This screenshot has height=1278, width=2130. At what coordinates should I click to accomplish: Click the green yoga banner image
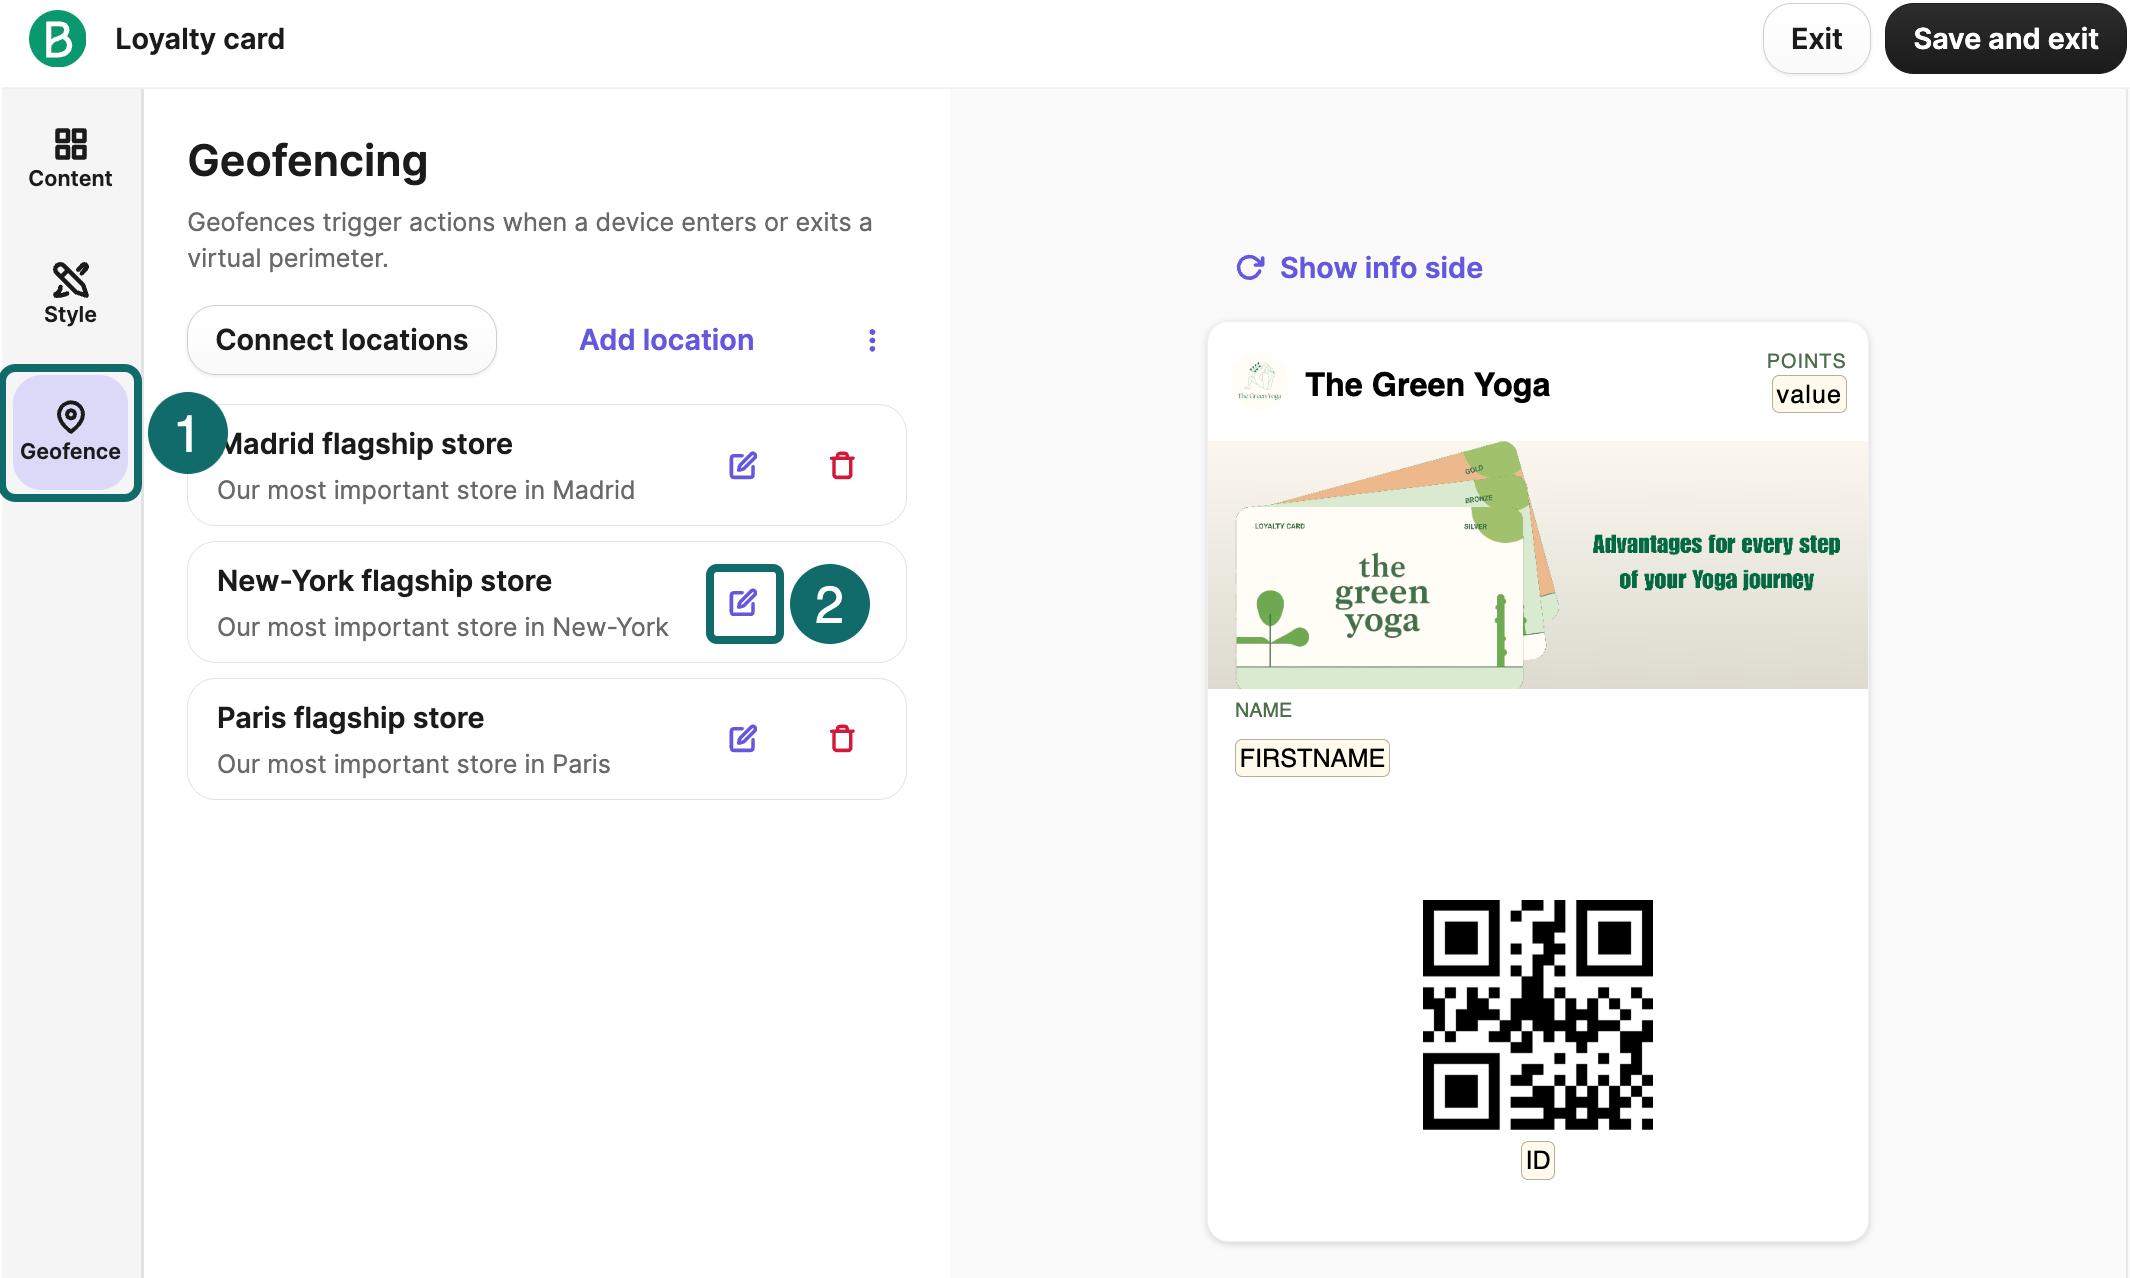pyautogui.click(x=1537, y=565)
